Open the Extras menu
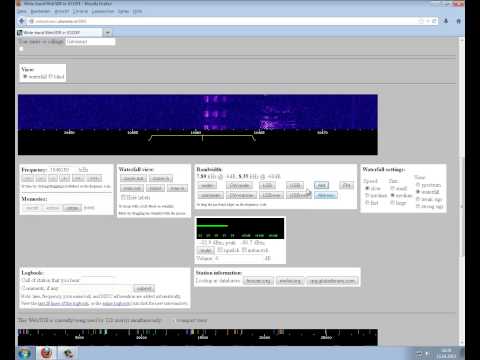 click(x=123, y=11)
